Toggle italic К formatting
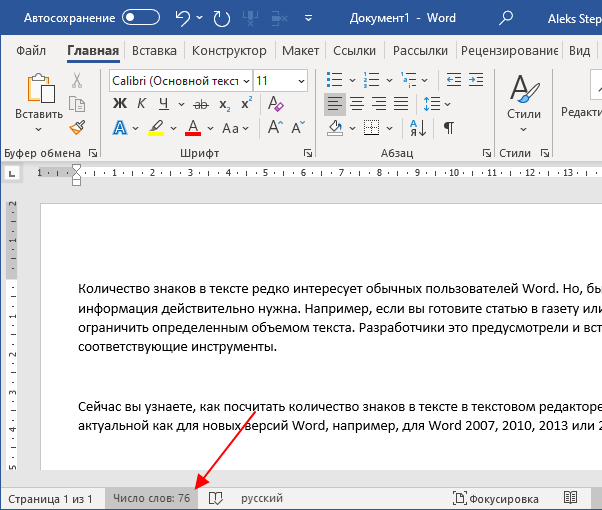 click(141, 104)
